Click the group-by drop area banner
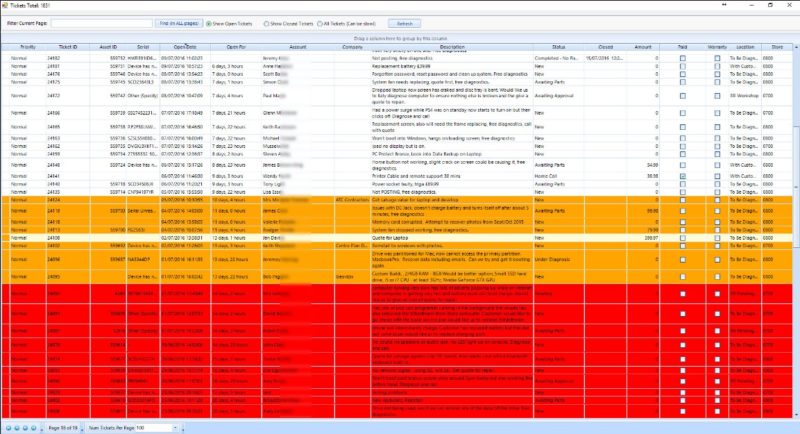The width and height of the screenshot is (800, 434). click(400, 38)
